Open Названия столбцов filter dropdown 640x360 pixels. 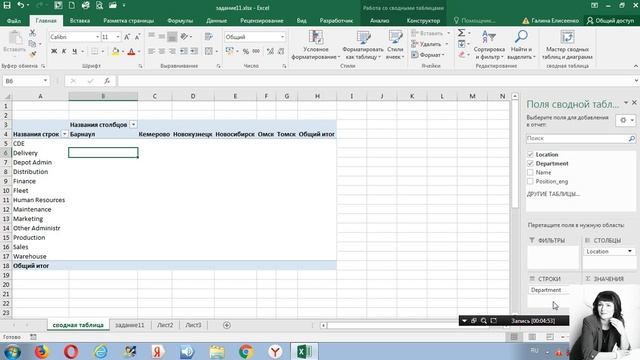(x=133, y=124)
